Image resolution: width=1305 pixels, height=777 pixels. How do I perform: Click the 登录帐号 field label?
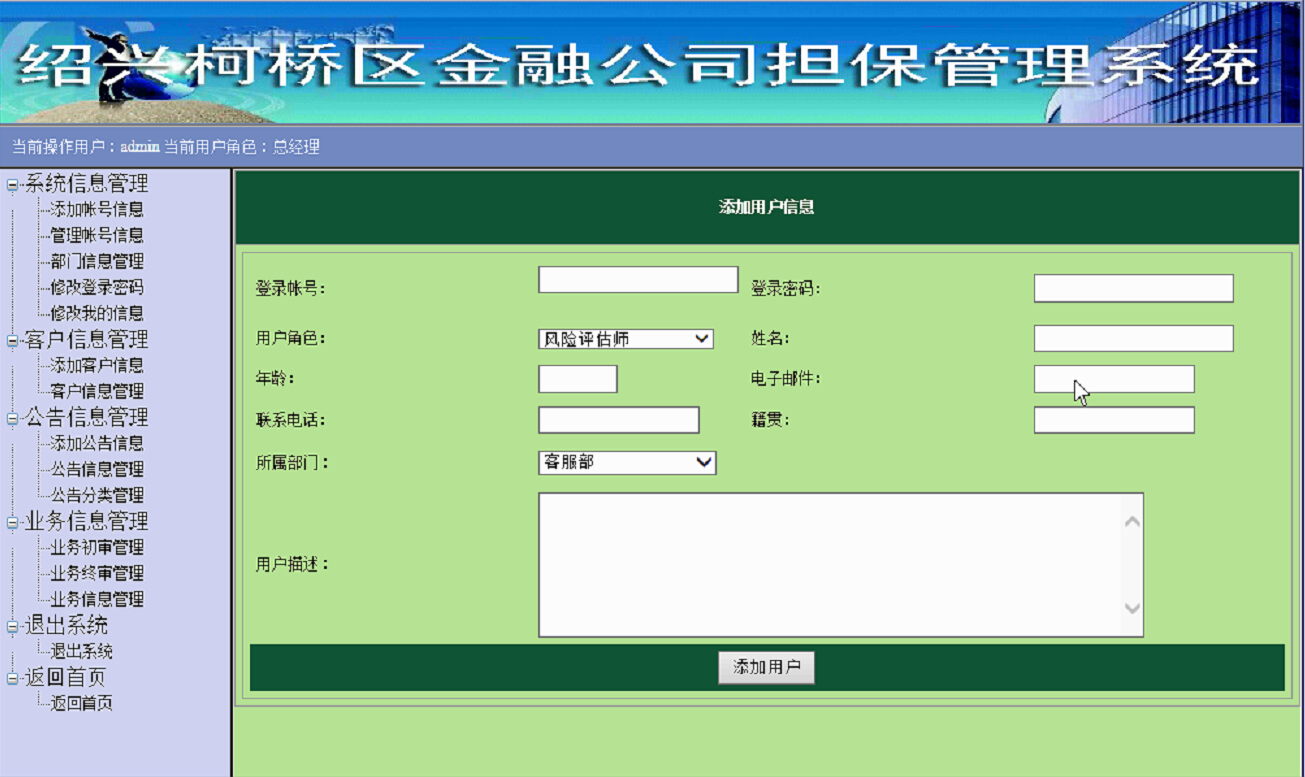290,289
